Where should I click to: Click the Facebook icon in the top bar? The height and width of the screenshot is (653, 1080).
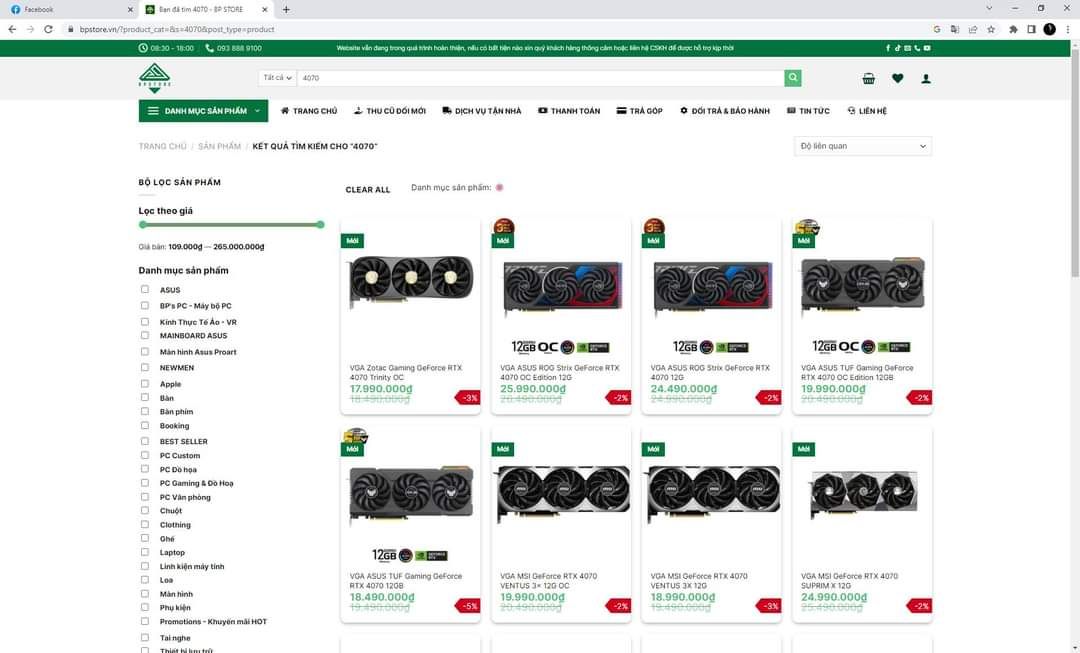pyautogui.click(x=887, y=47)
